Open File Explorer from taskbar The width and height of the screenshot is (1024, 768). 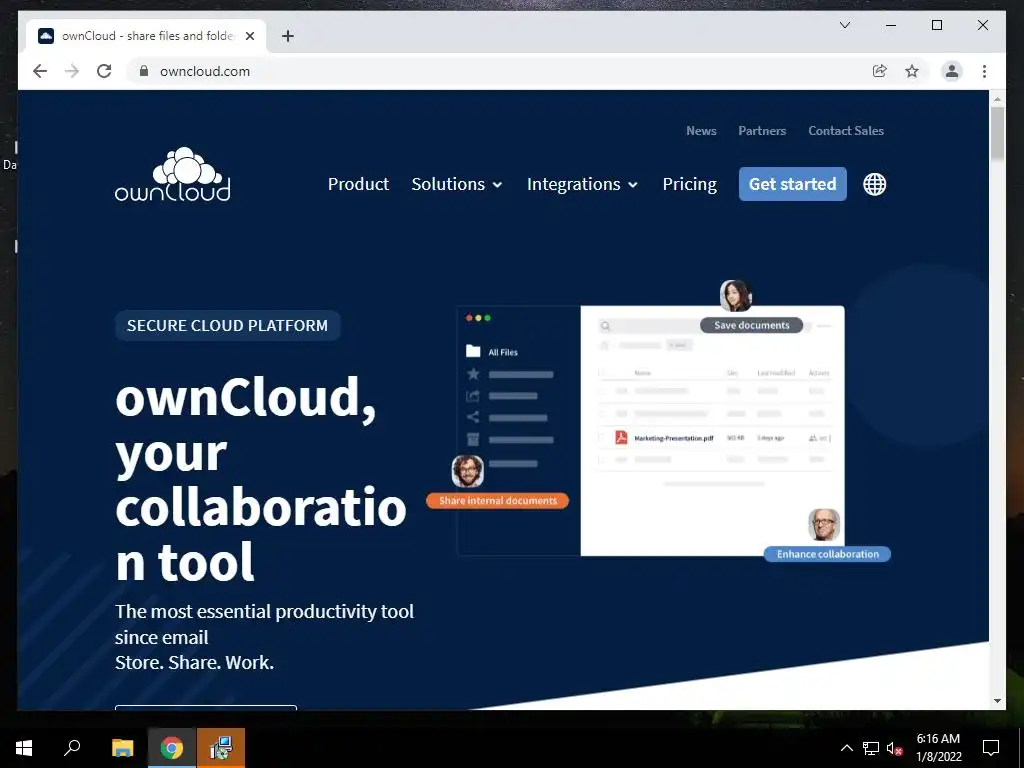pyautogui.click(x=122, y=748)
